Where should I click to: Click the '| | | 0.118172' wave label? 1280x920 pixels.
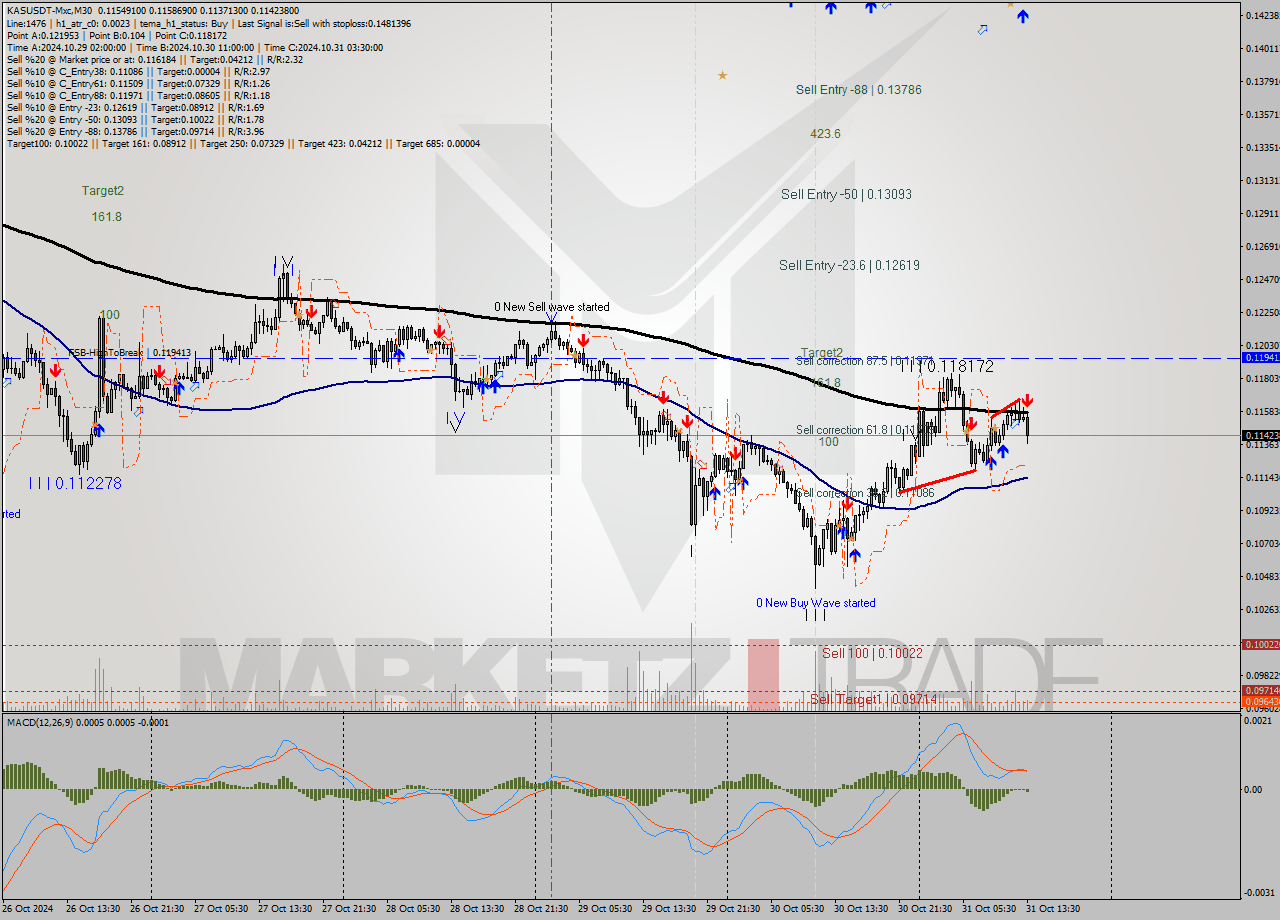tap(947, 367)
